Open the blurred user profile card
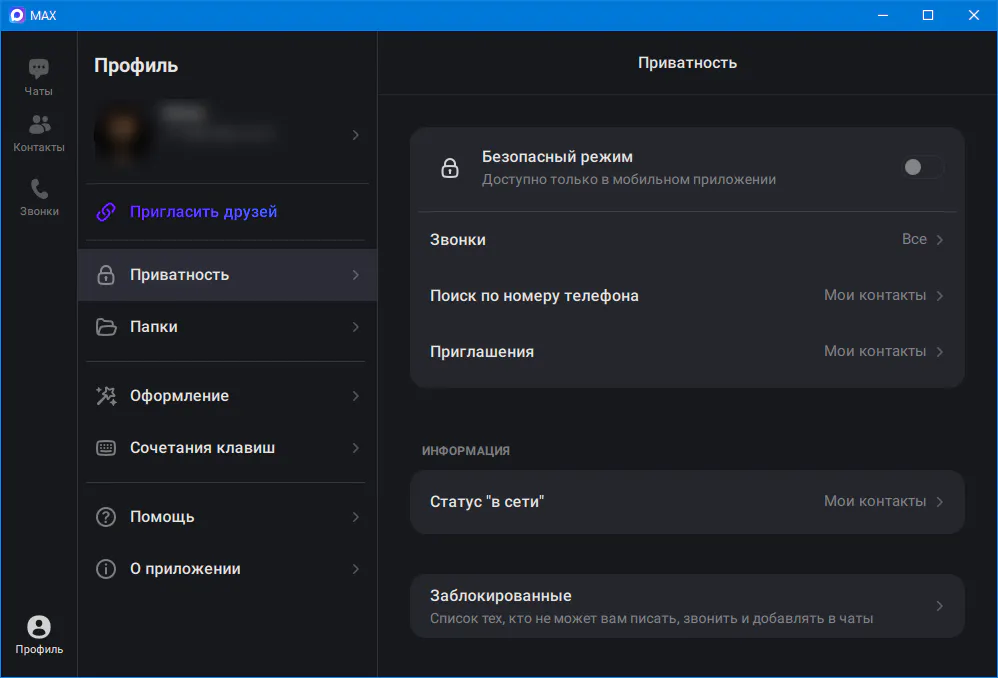The height and width of the screenshot is (678, 998). coord(228,135)
